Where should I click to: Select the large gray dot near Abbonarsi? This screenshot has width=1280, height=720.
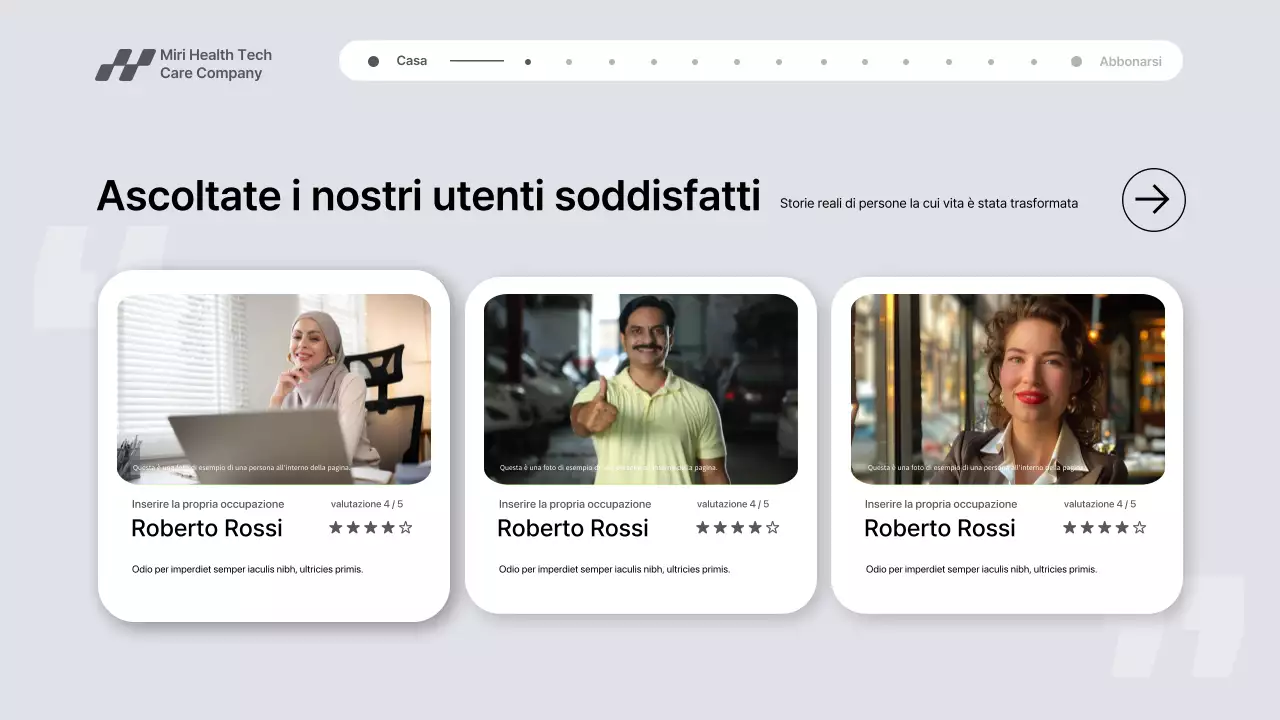1074,60
